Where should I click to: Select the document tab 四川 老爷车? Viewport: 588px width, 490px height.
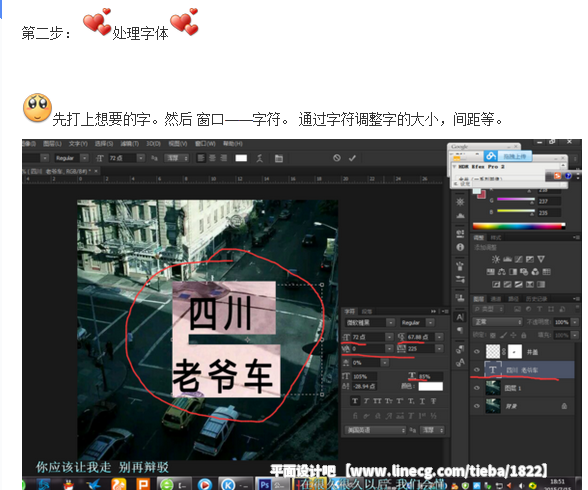(60, 171)
